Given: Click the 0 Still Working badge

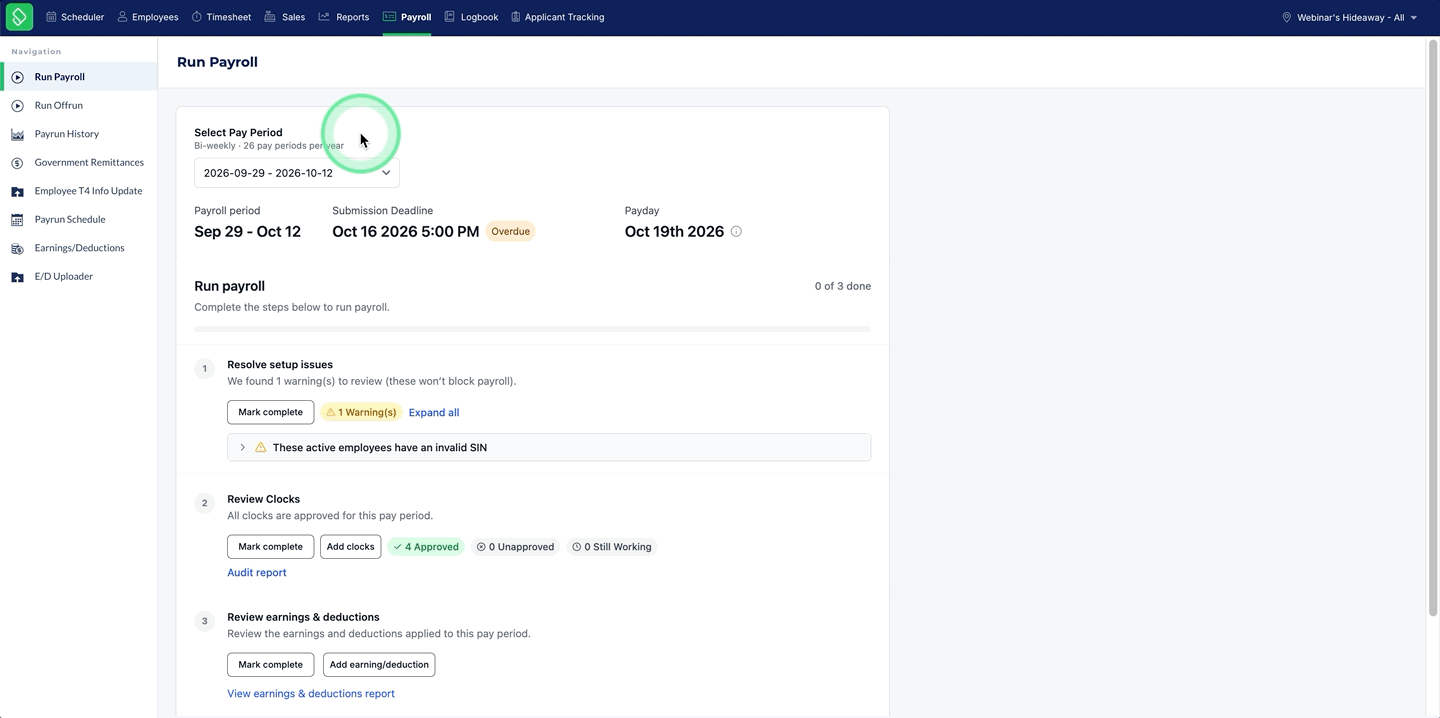Looking at the screenshot, I should tap(611, 547).
